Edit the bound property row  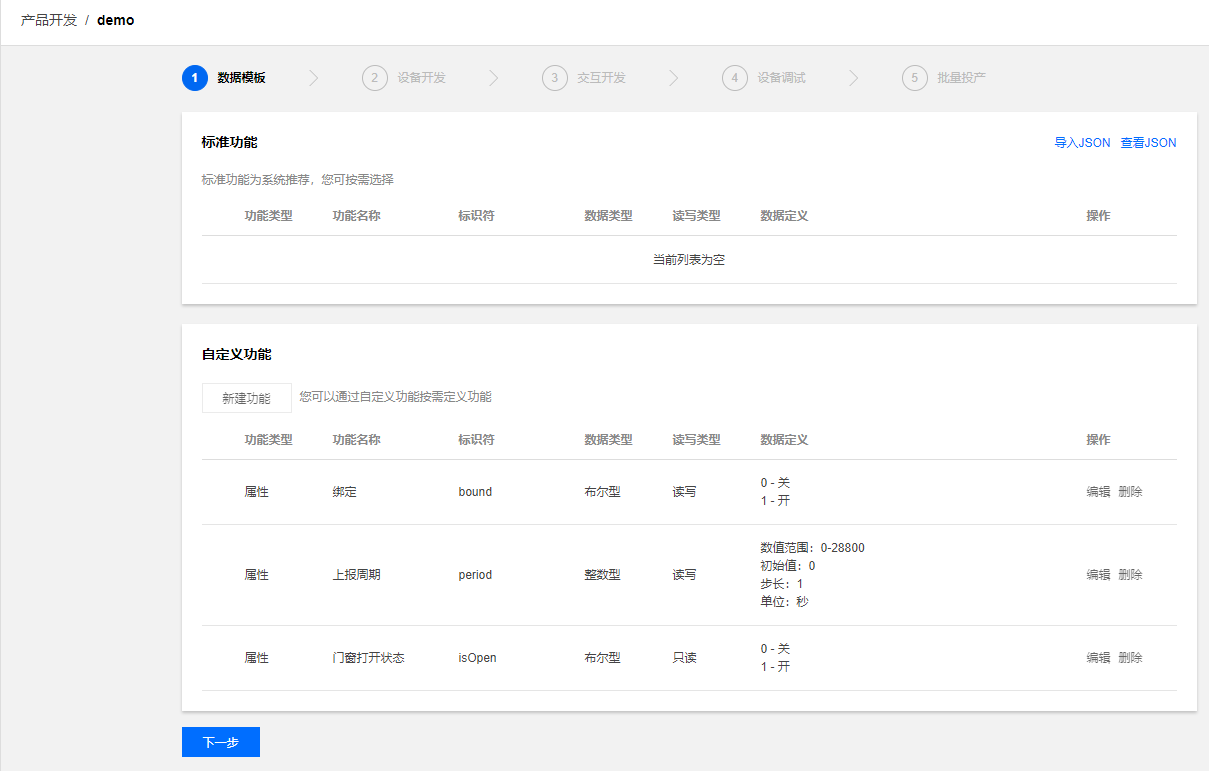coord(1097,491)
